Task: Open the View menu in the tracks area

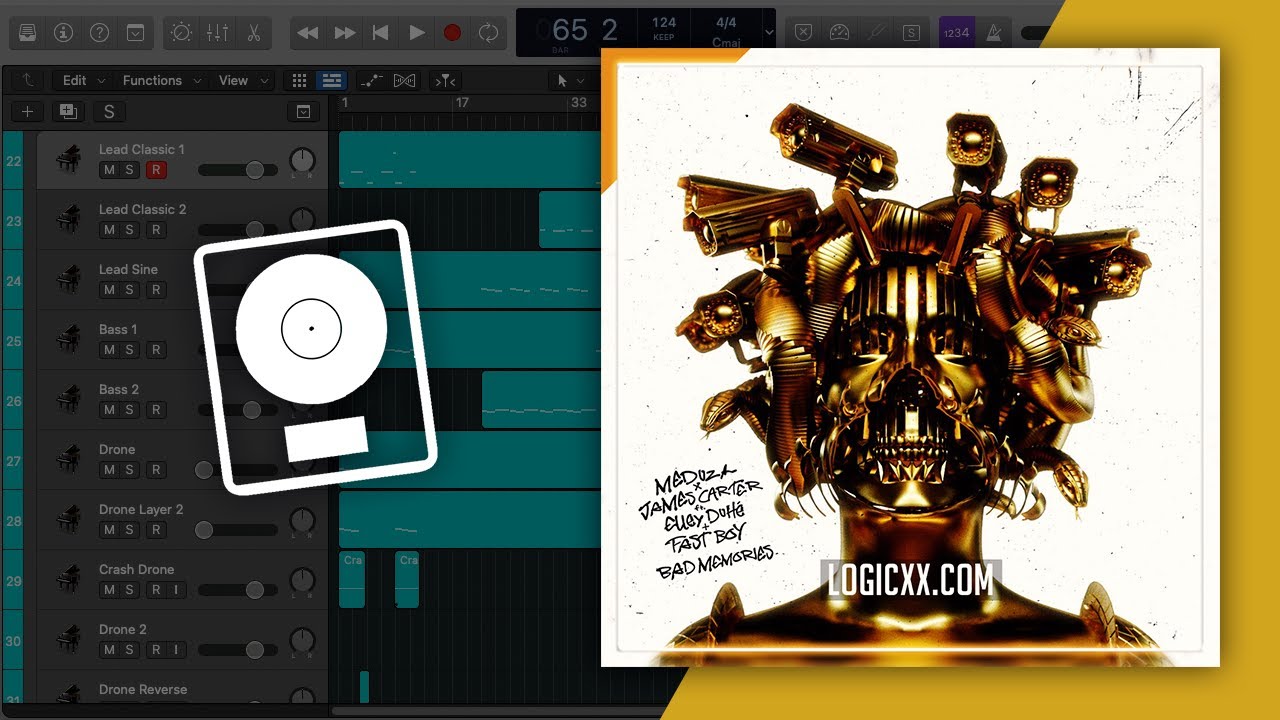Action: click(243, 81)
